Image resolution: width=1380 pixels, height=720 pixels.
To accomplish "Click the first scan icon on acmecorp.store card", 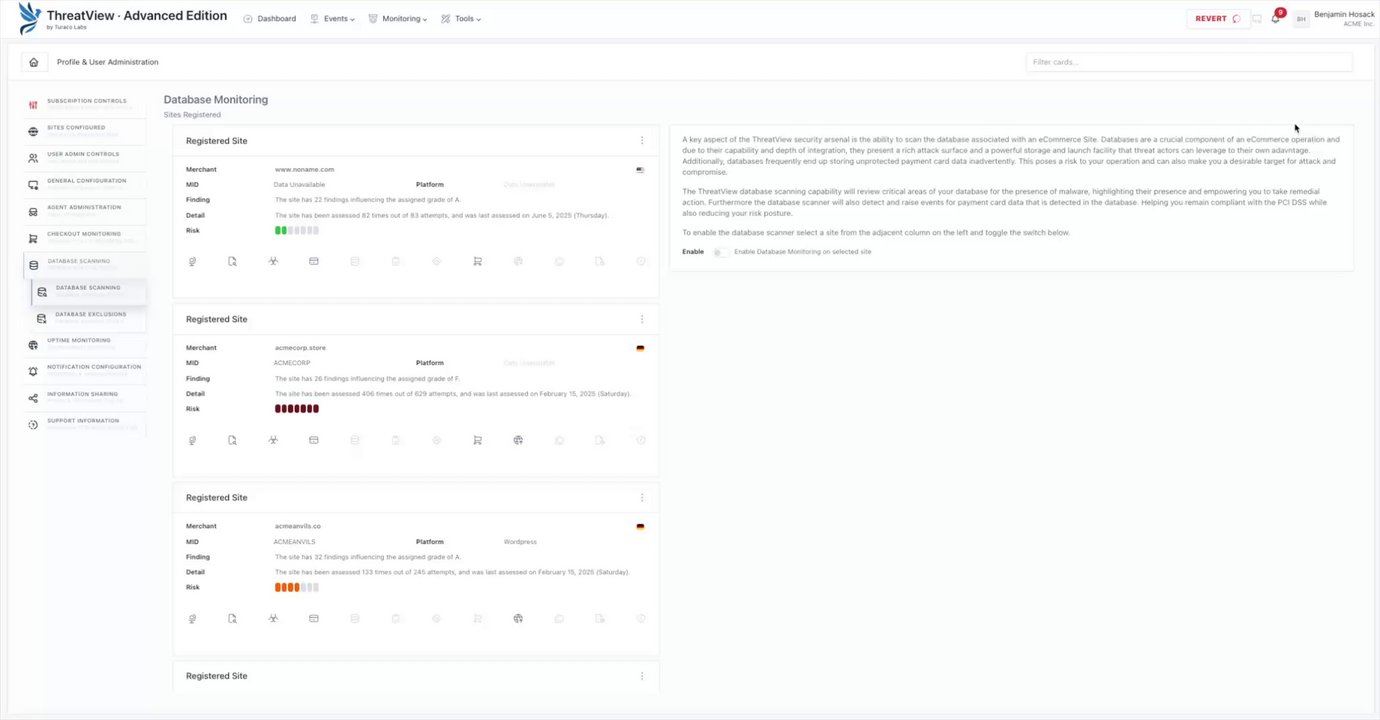I will [192, 440].
